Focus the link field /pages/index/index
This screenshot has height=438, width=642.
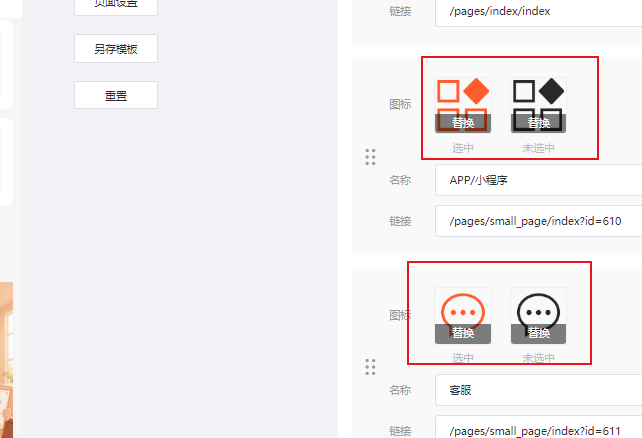point(538,12)
